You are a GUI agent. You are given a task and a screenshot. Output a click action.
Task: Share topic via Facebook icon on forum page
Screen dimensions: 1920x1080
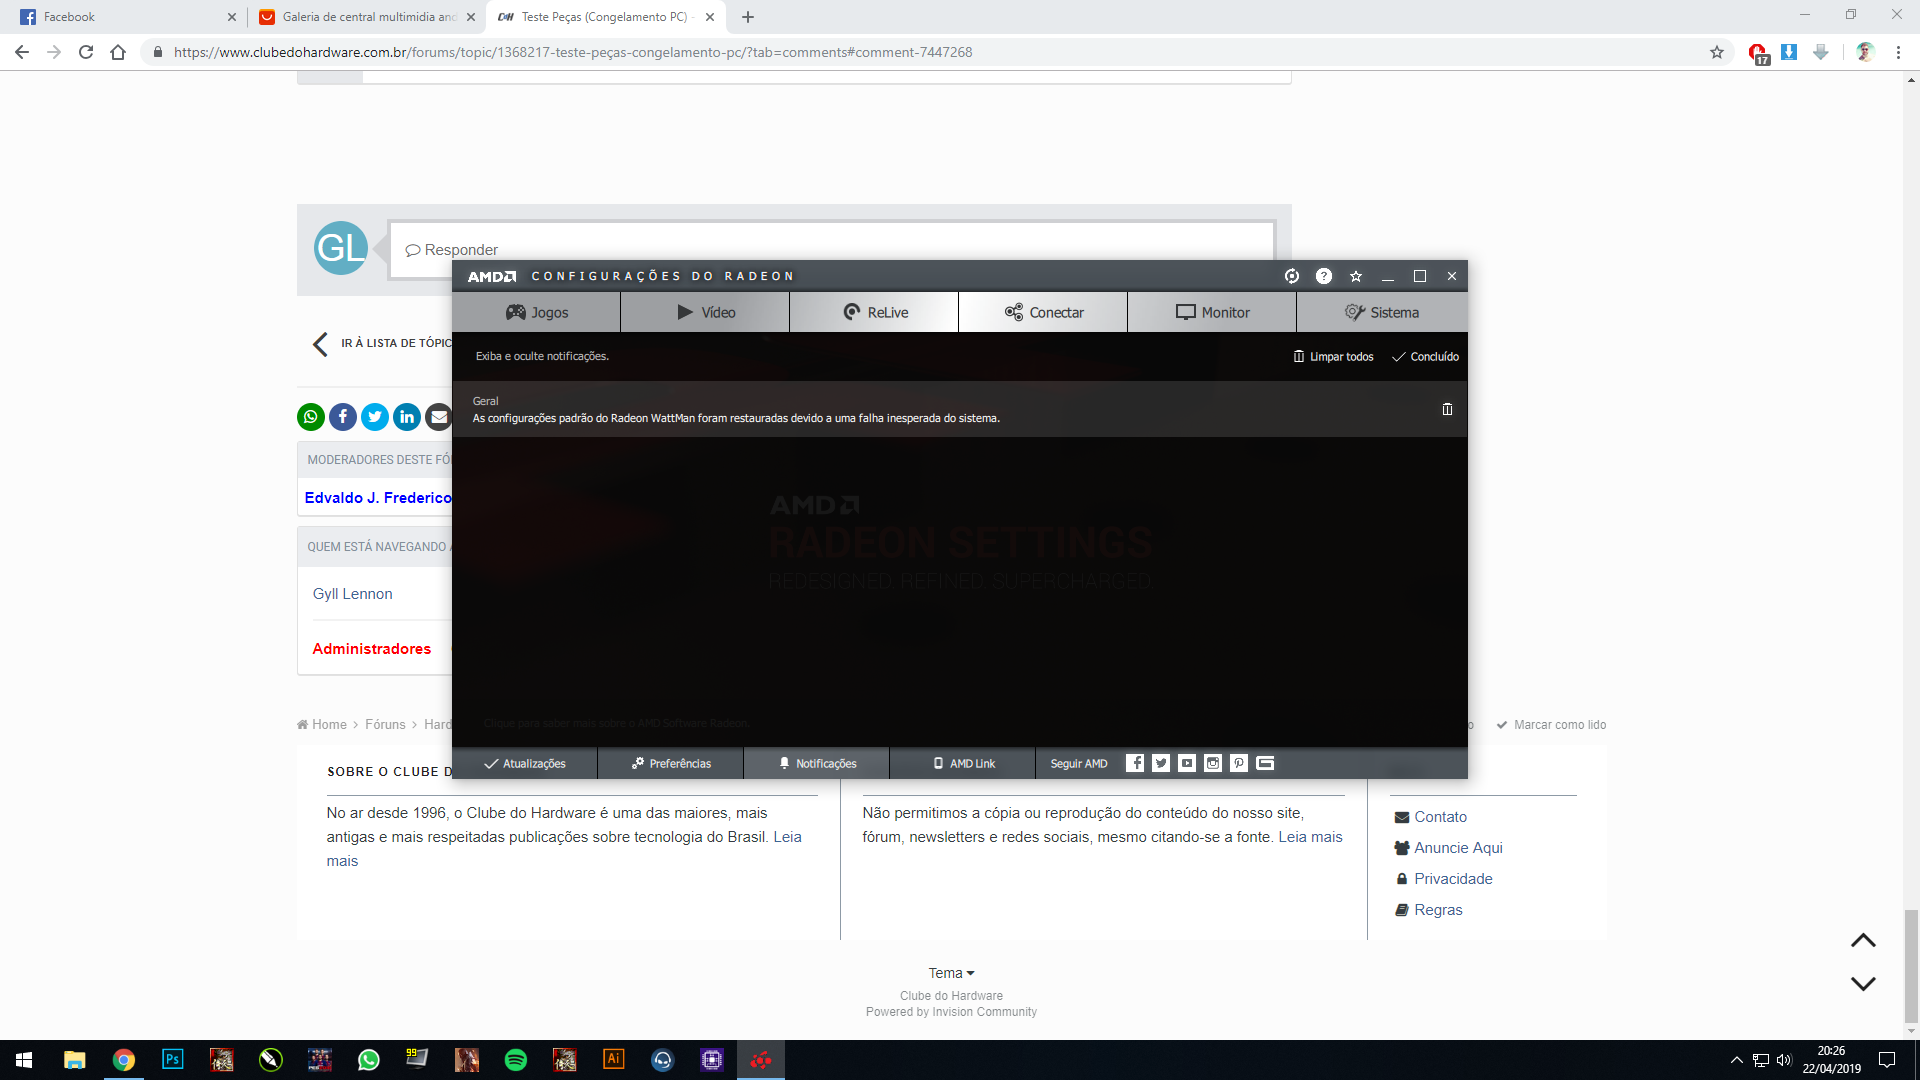point(343,417)
